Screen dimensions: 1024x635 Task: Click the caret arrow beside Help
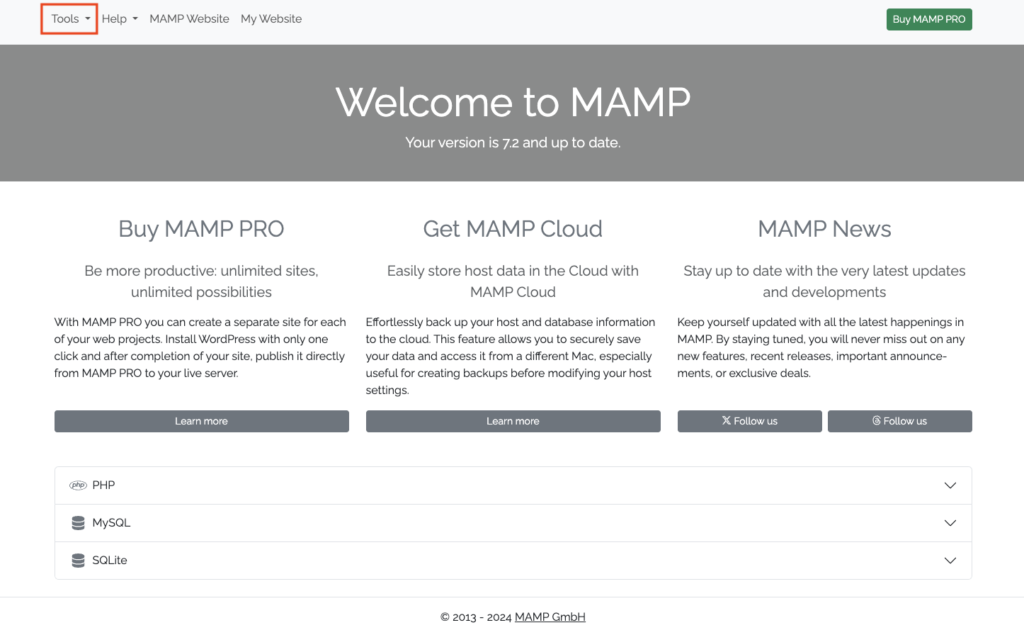(x=135, y=19)
